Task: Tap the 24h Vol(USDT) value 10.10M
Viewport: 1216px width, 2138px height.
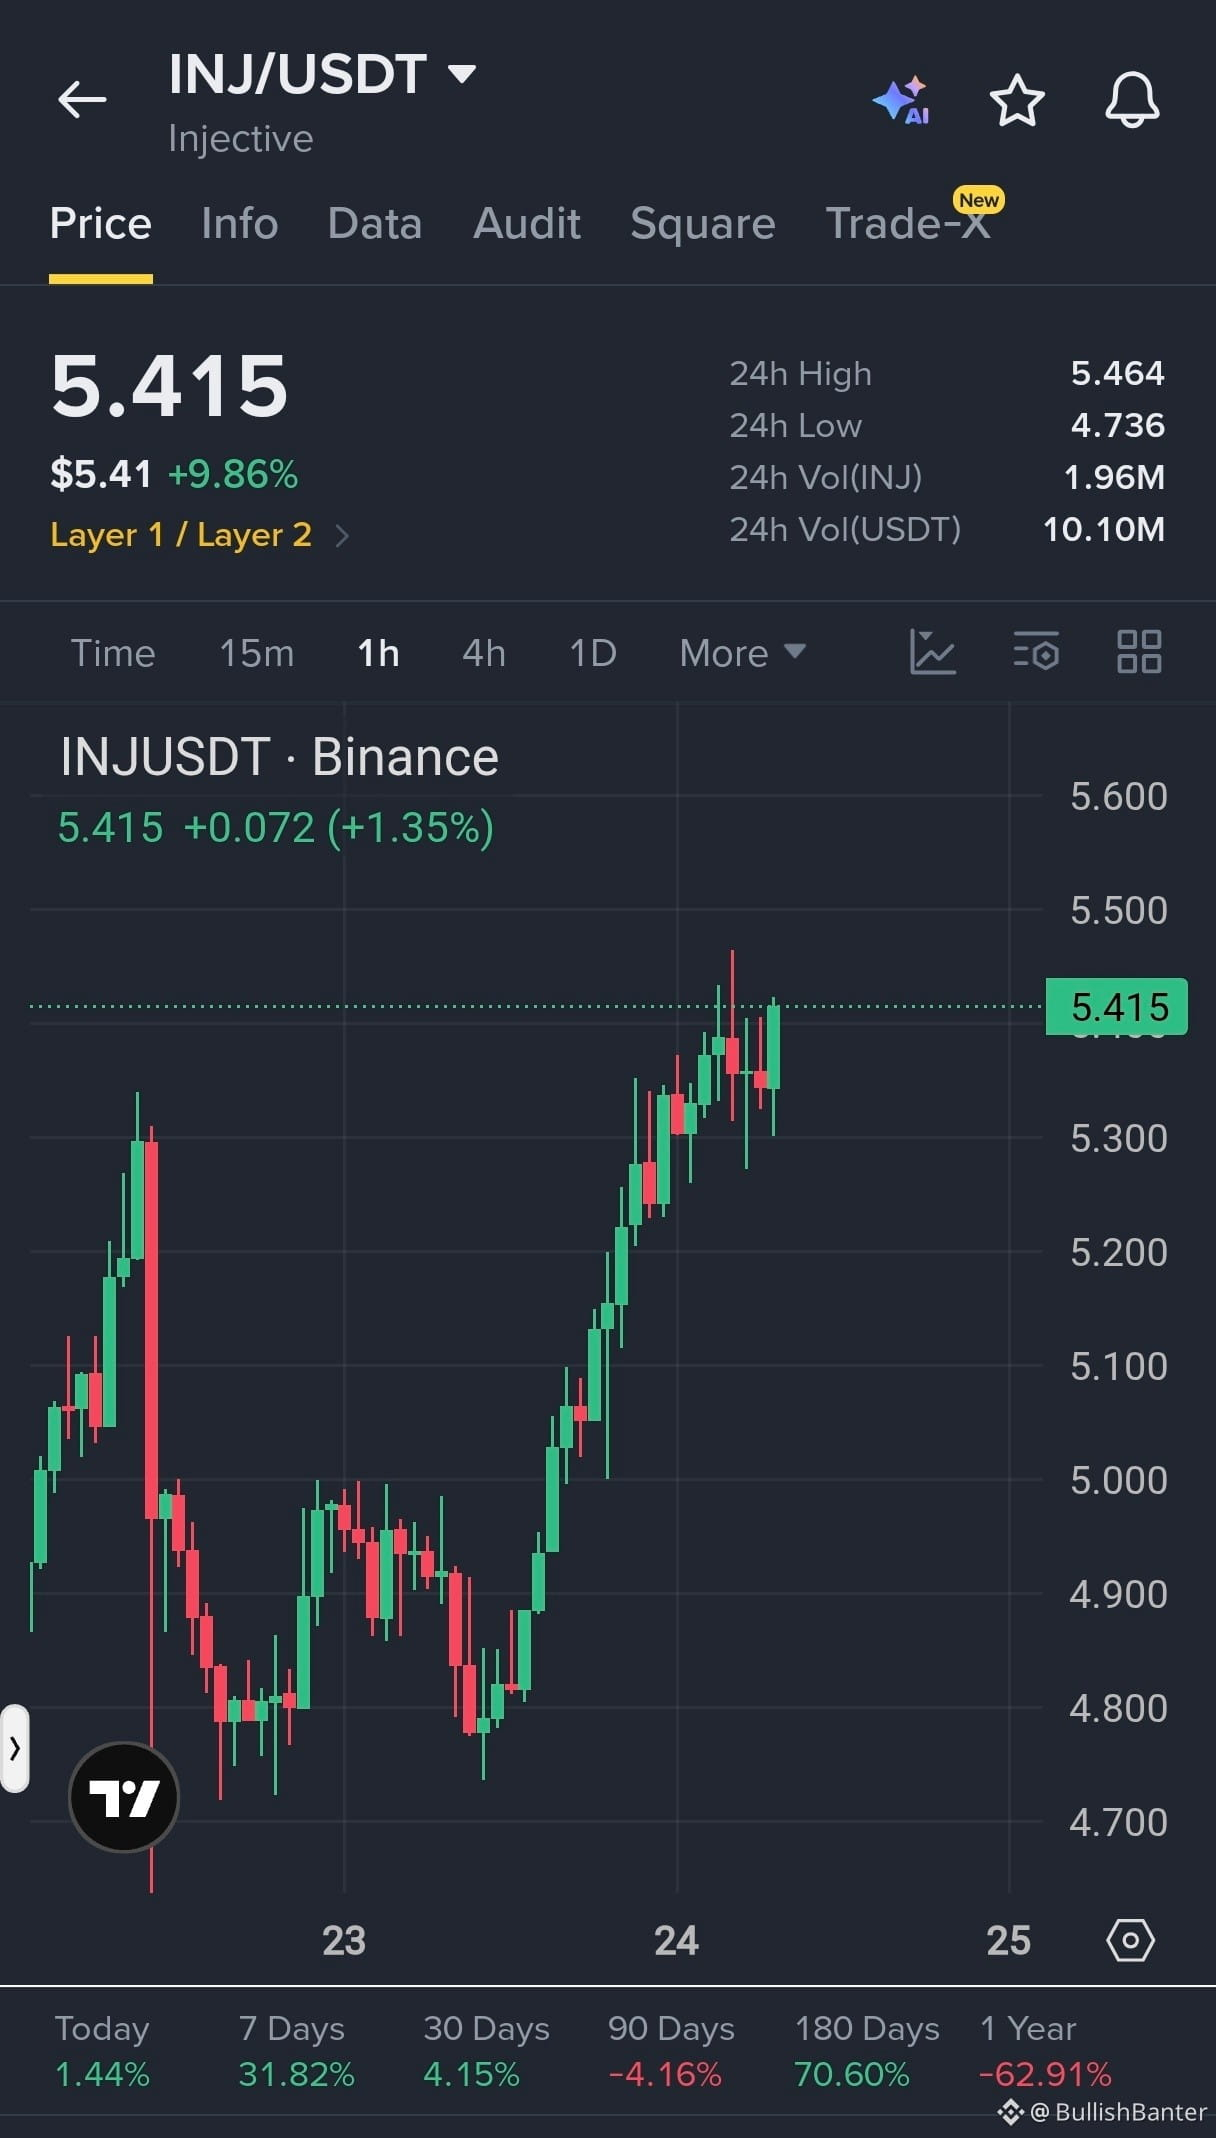Action: pos(1104,529)
